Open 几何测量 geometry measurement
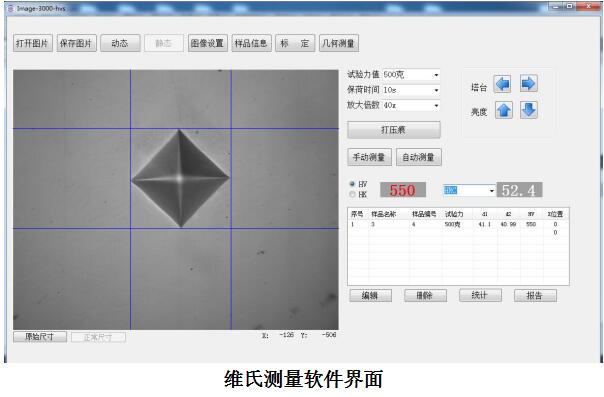This screenshot has height=397, width=604. [339, 43]
